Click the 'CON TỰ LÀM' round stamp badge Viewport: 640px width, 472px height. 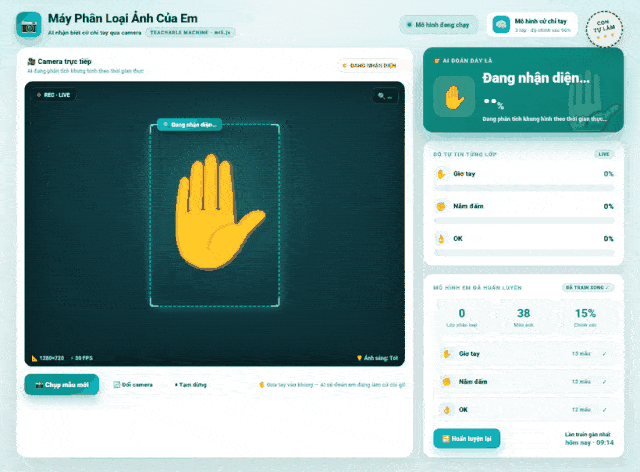604,29
